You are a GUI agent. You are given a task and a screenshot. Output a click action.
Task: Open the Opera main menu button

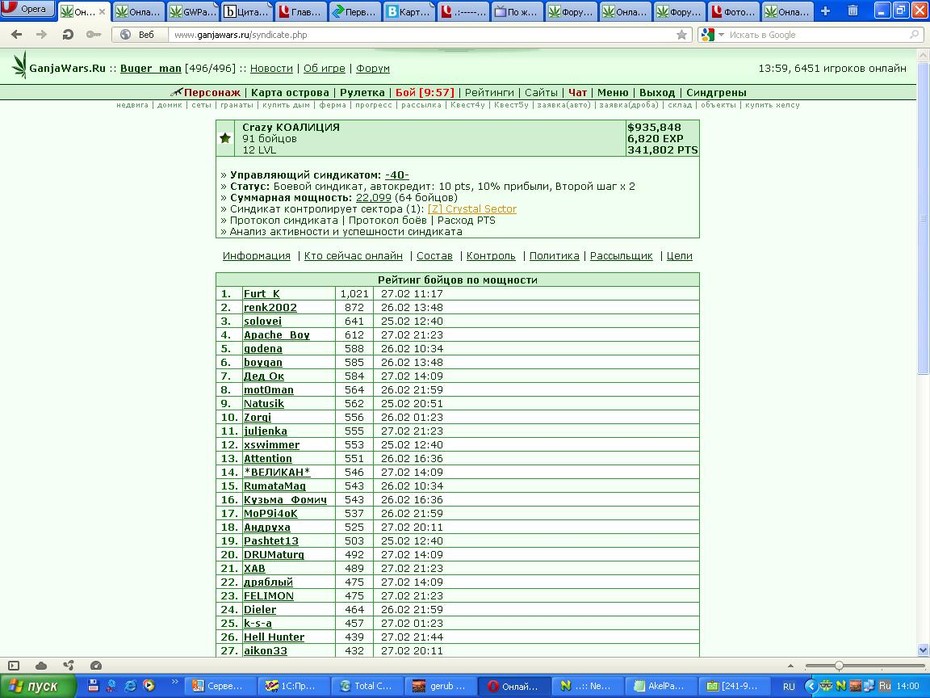coord(27,9)
